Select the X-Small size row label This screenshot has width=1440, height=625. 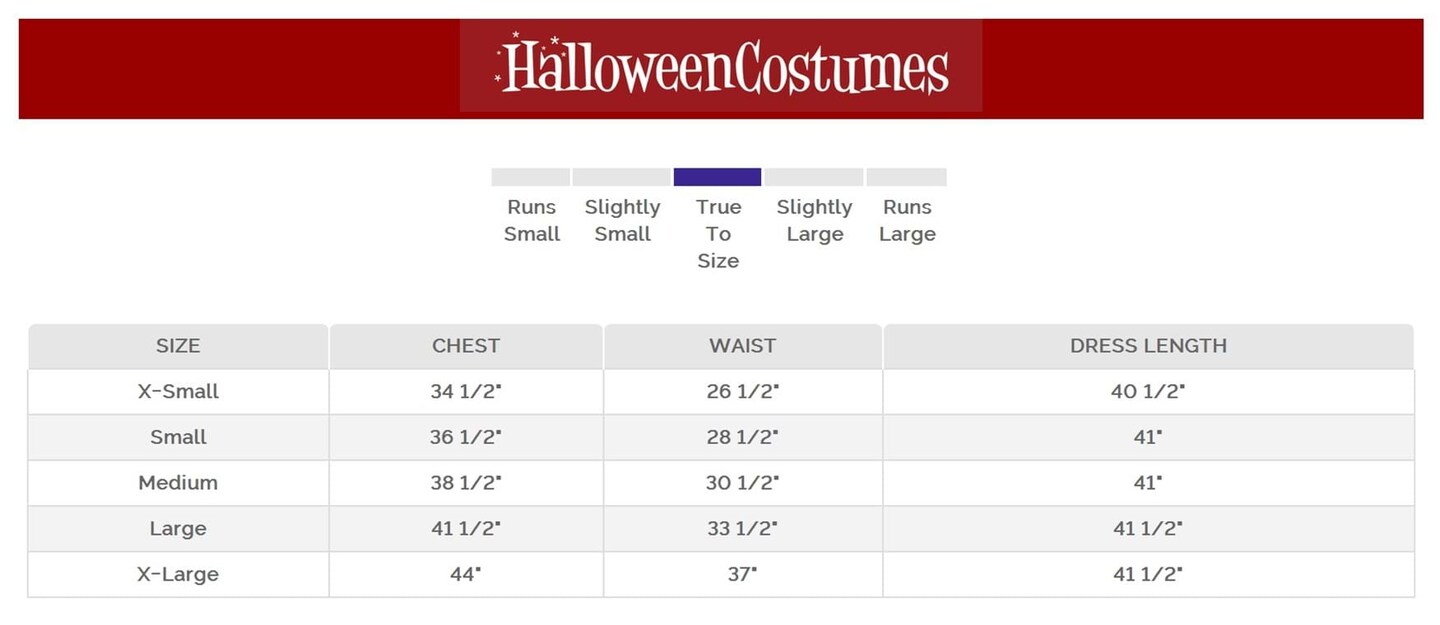tap(178, 392)
